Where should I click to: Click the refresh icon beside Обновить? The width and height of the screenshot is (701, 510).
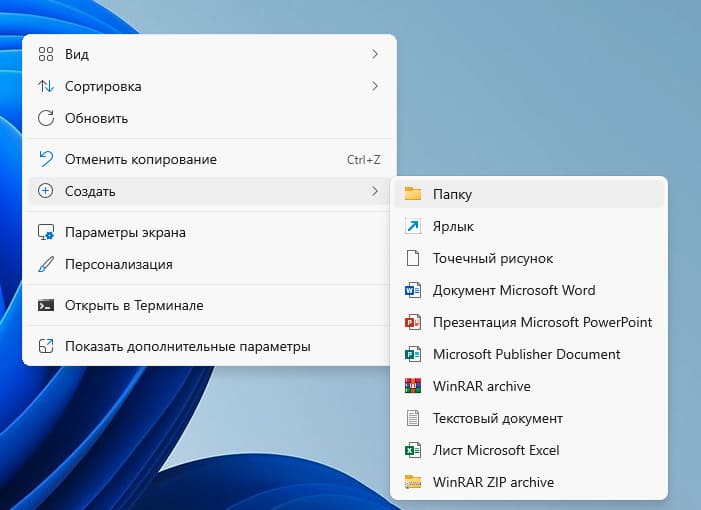[46, 118]
